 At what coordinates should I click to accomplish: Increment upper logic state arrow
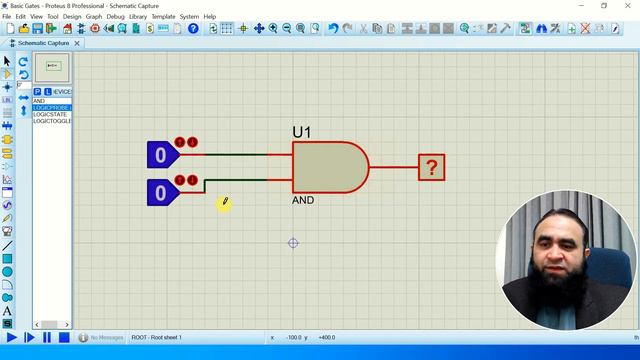pos(180,142)
